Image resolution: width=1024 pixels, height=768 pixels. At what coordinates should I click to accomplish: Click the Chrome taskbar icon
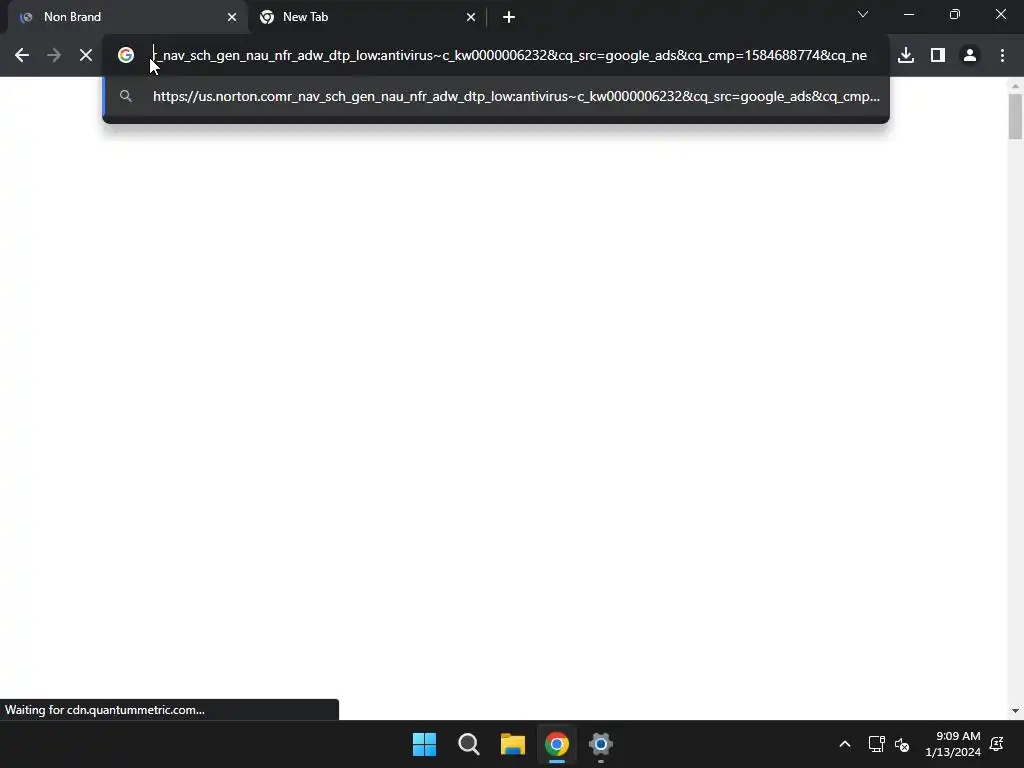point(557,744)
